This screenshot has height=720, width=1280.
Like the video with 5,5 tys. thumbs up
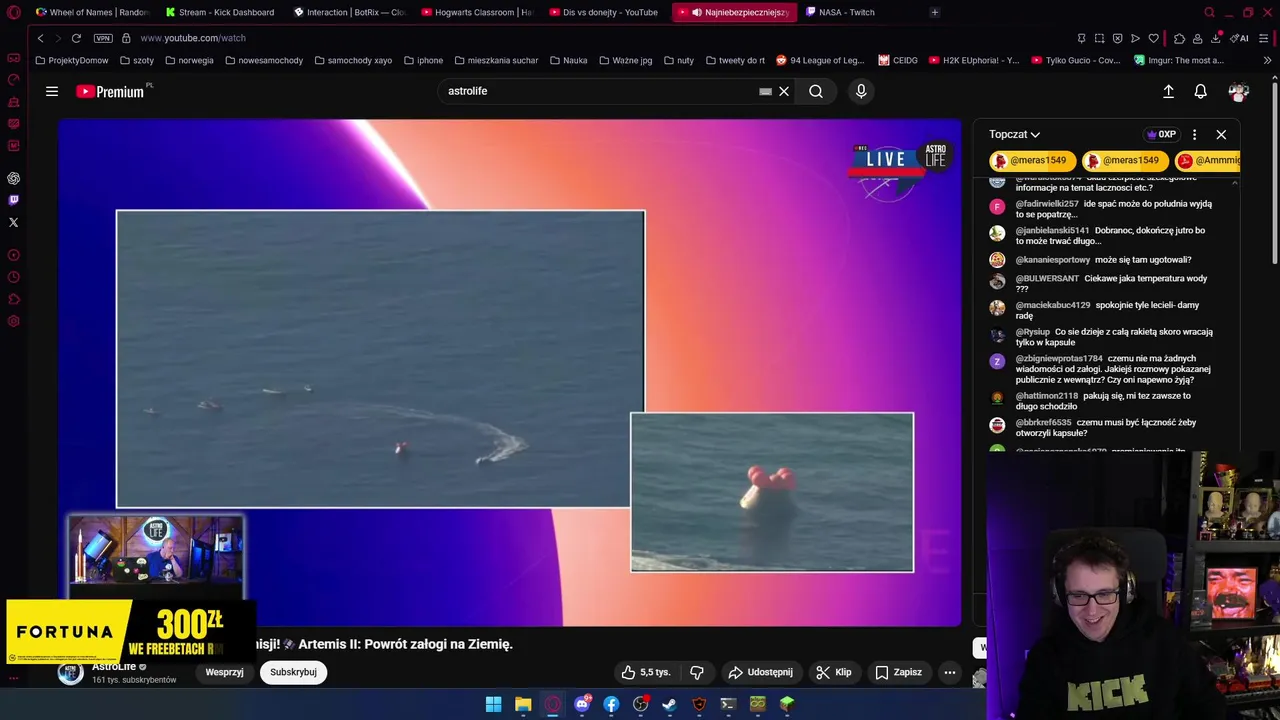tap(646, 672)
